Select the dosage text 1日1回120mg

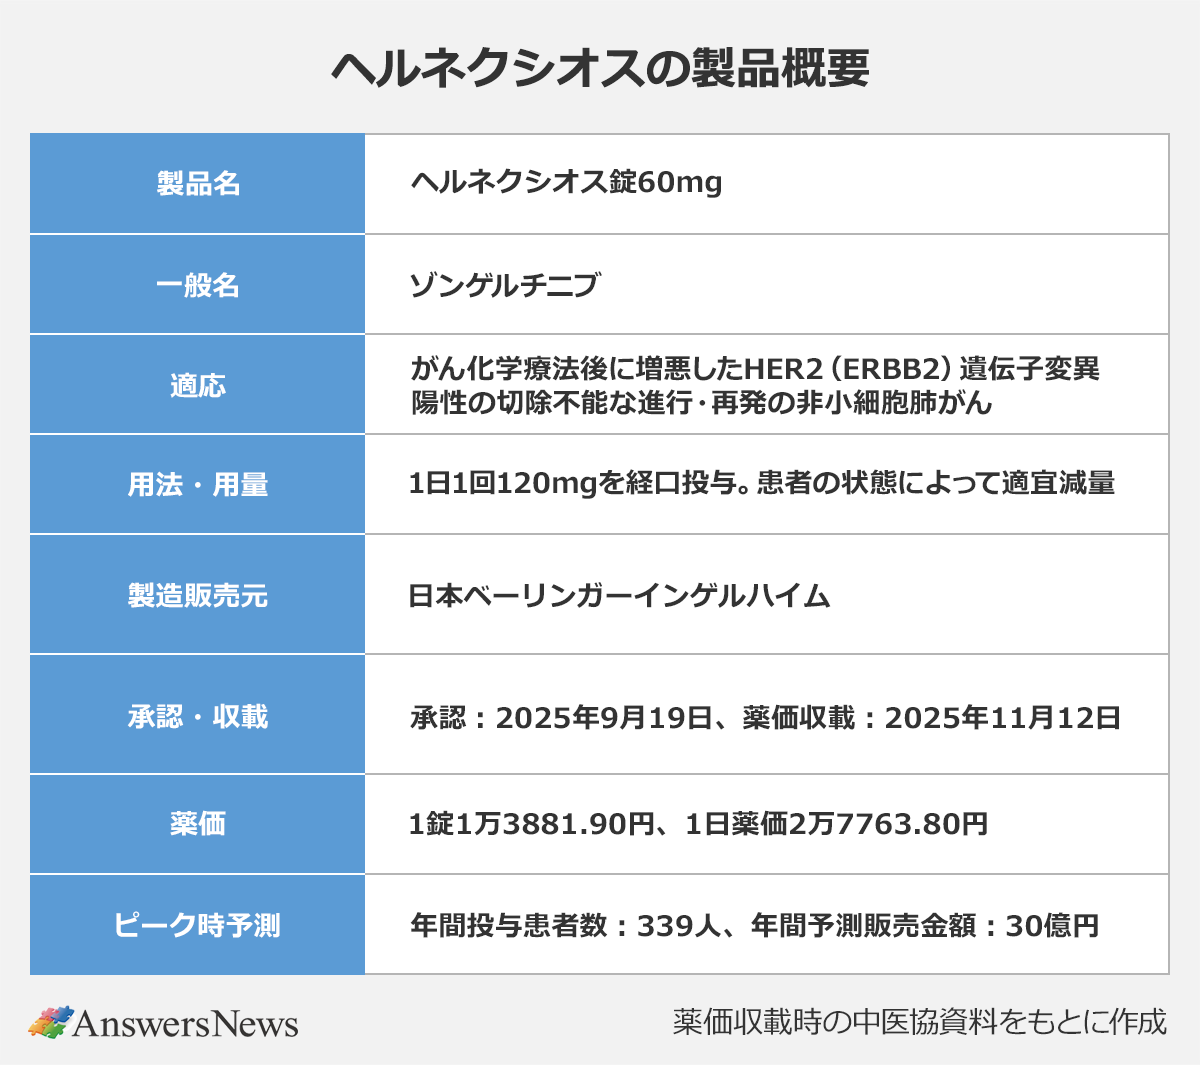[x=491, y=484]
